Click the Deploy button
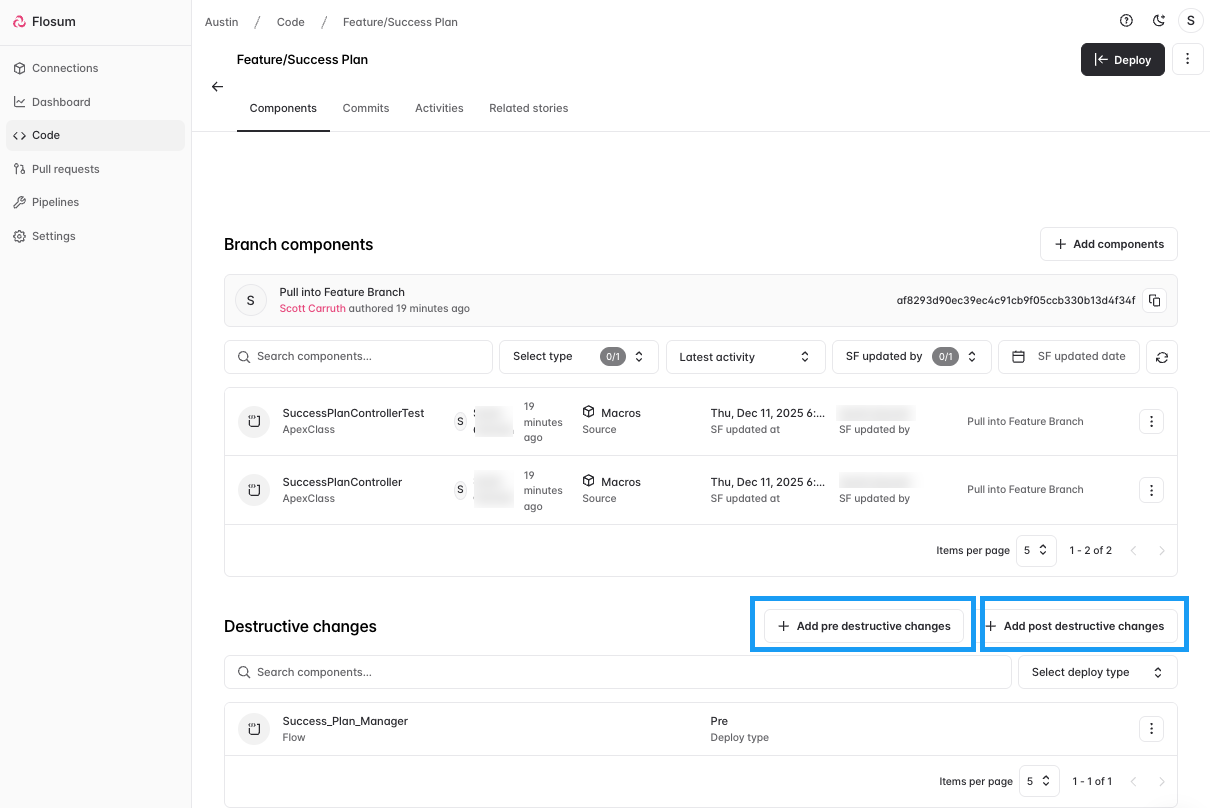This screenshot has width=1212, height=808. [1122, 60]
